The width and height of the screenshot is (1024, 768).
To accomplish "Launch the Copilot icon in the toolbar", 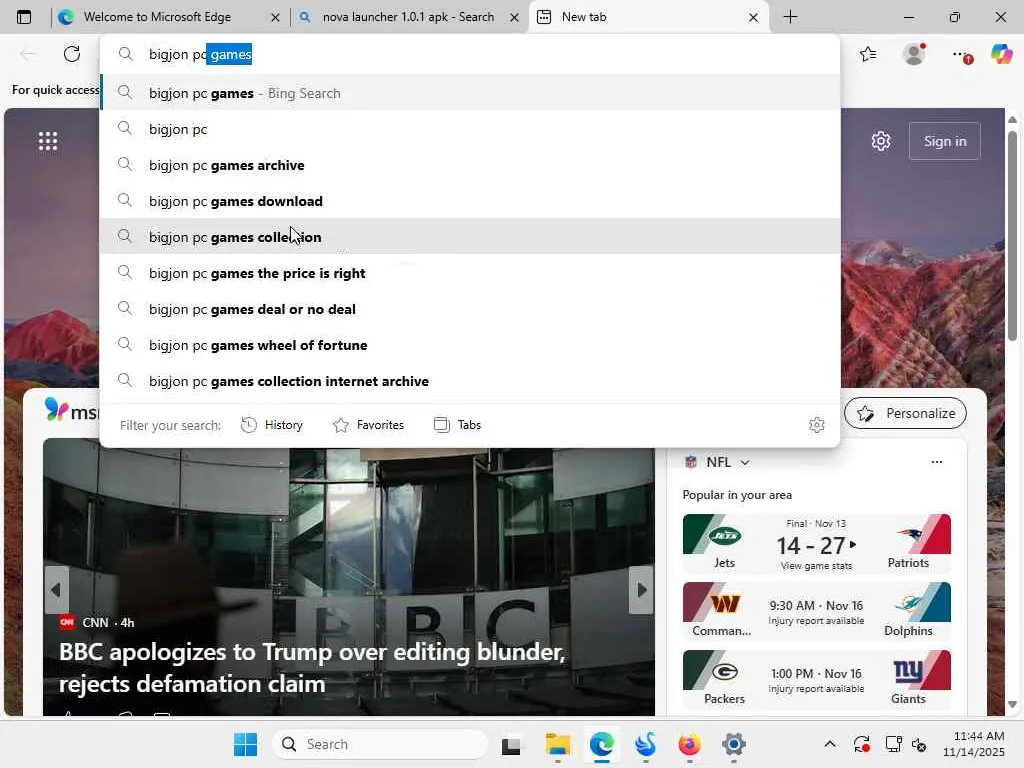I will click(x=1002, y=54).
